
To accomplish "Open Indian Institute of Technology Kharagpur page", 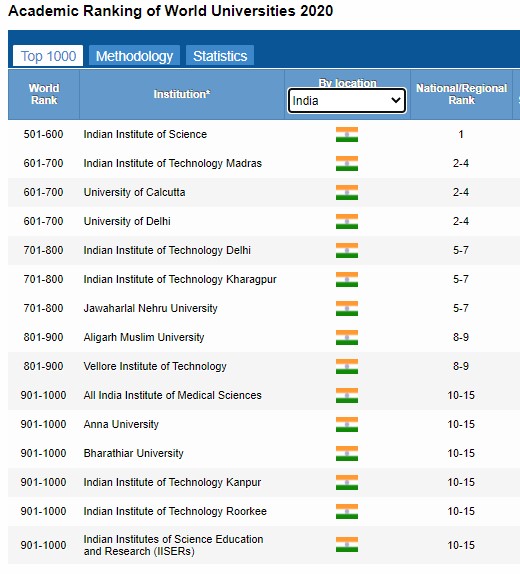I will pyautogui.click(x=180, y=279).
